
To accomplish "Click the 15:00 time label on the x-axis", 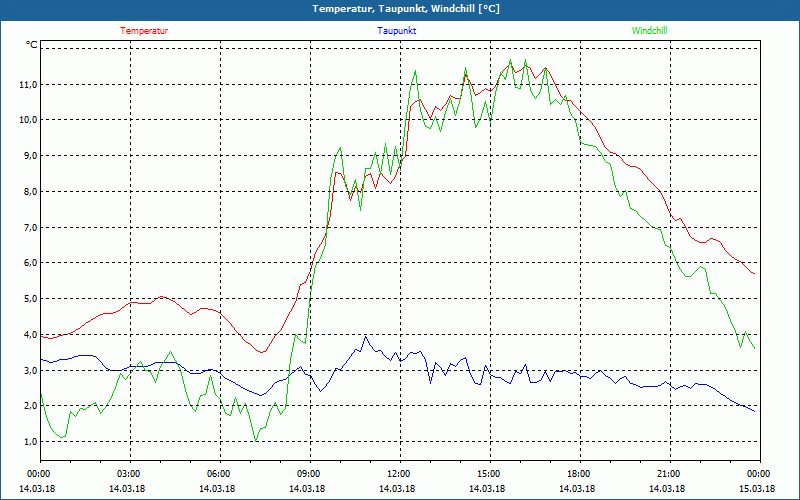I will point(489,474).
